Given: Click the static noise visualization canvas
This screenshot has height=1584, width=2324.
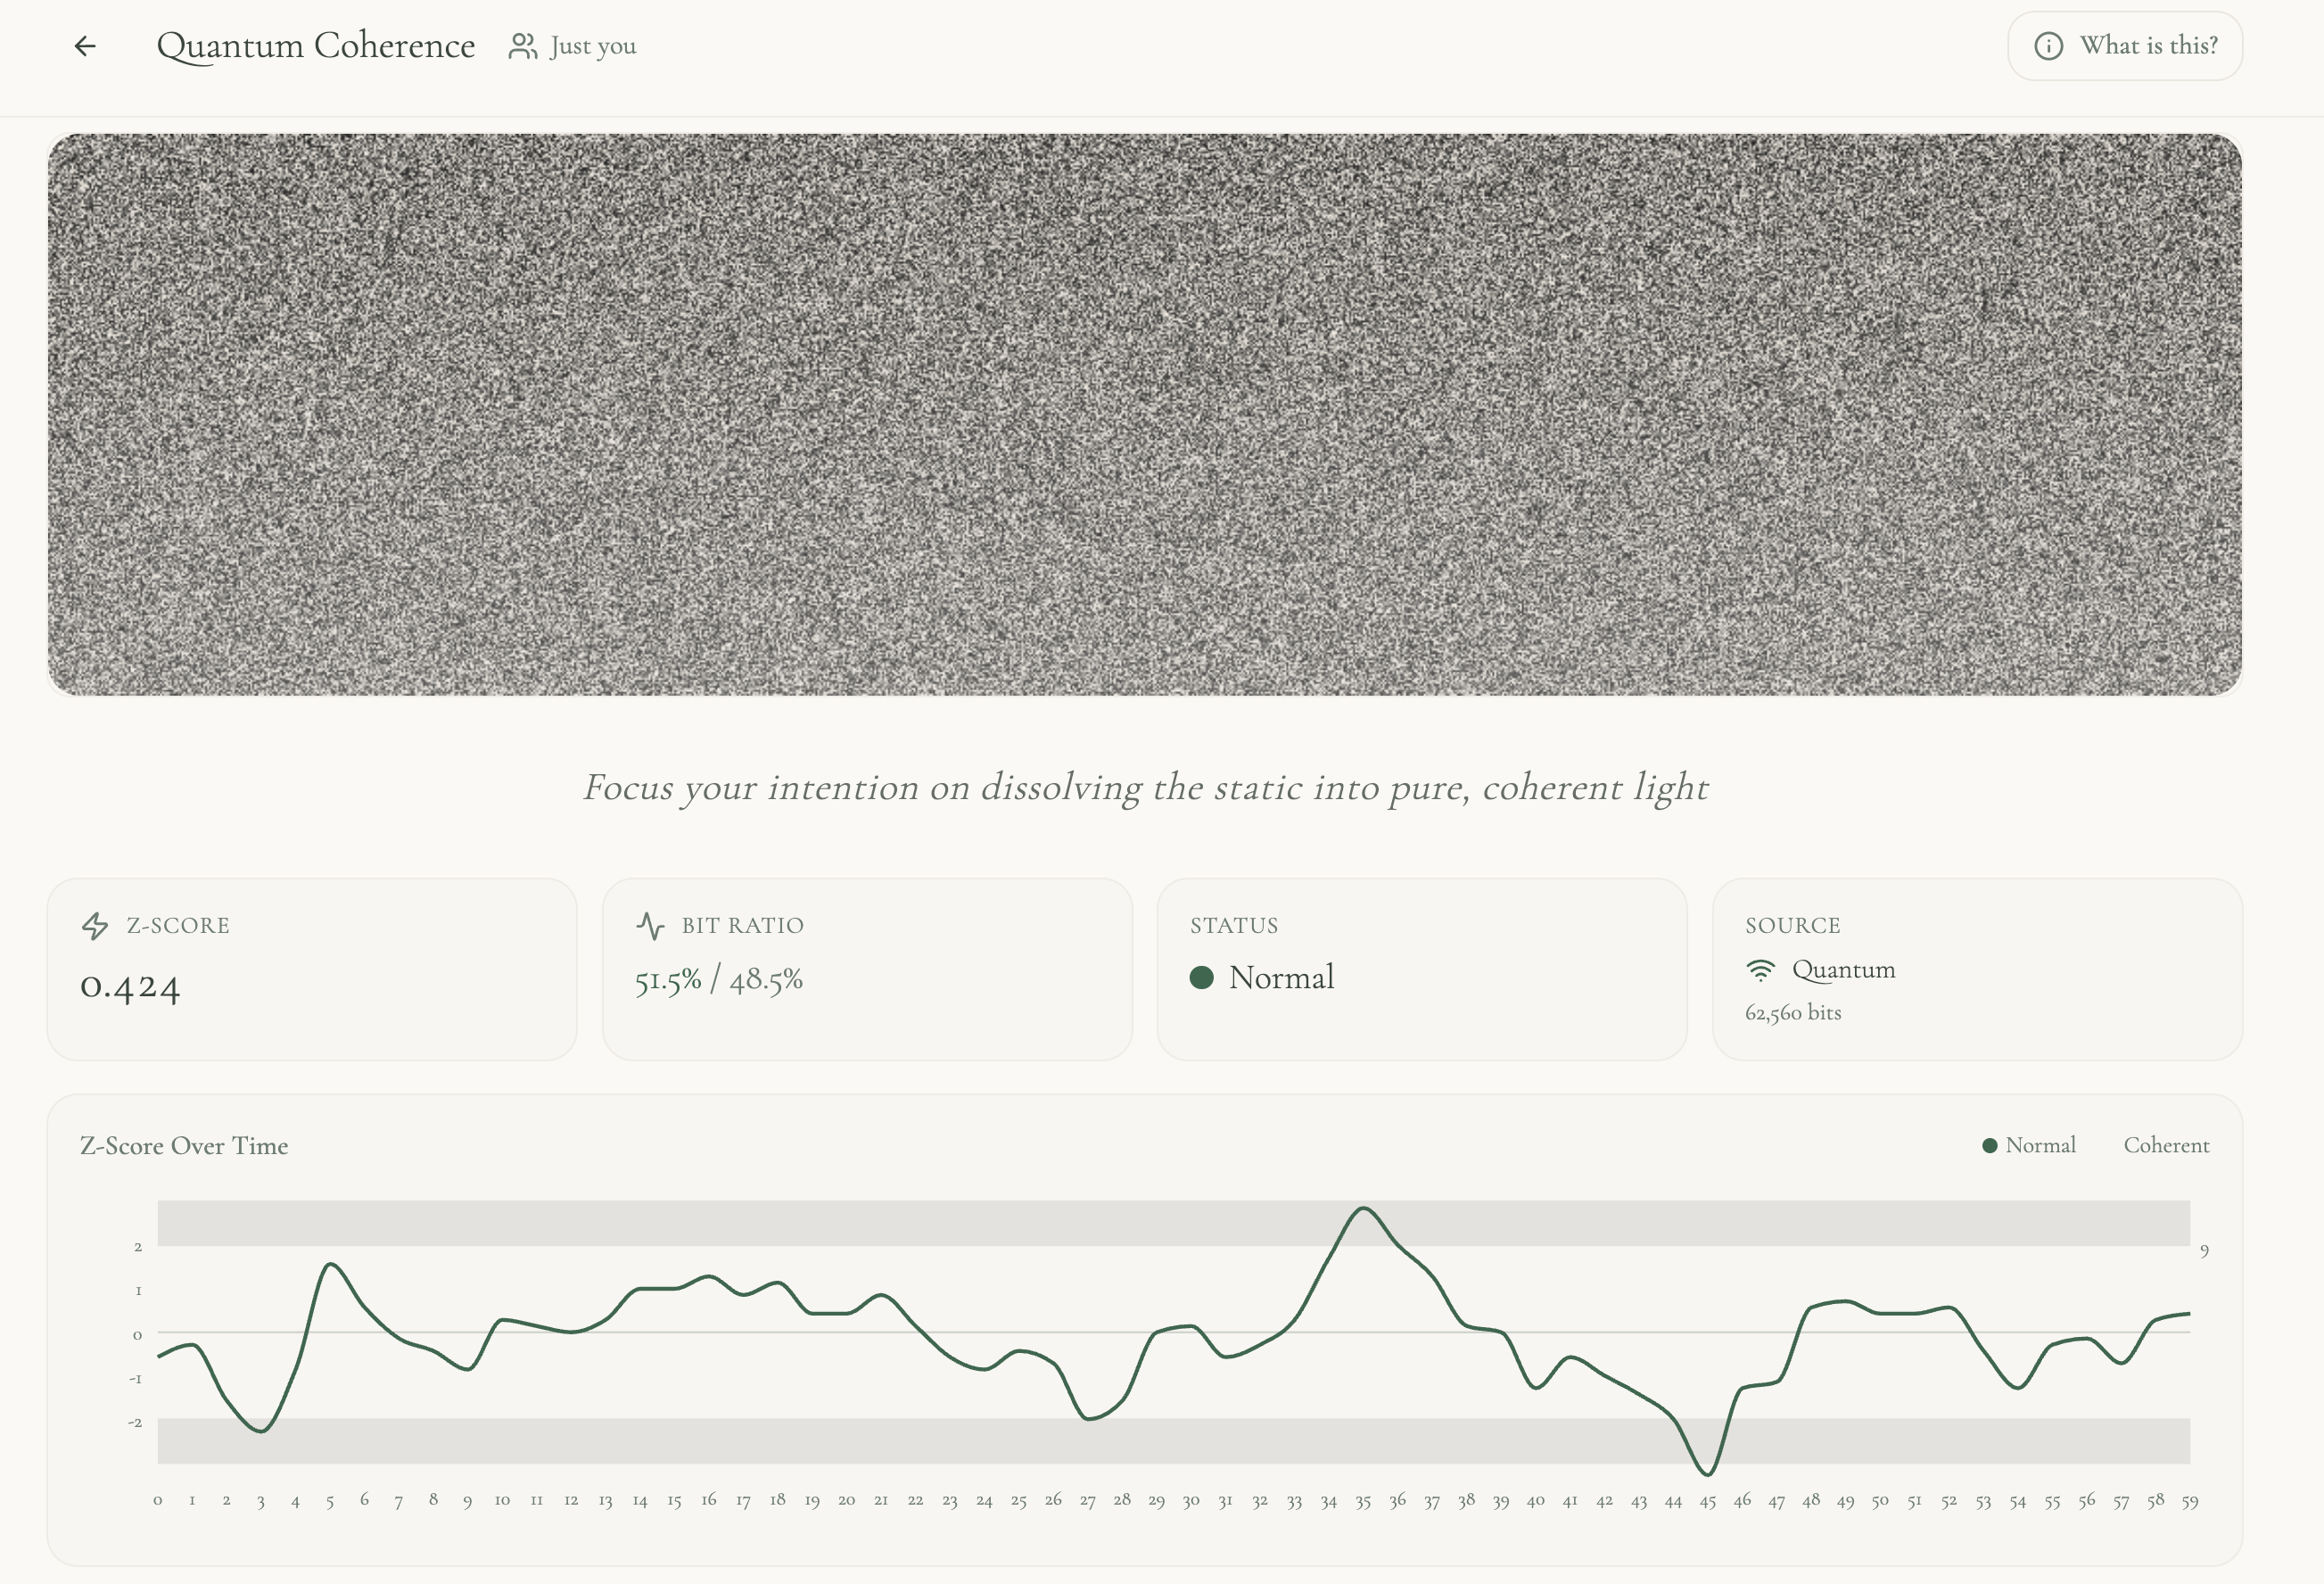Looking at the screenshot, I should coord(1144,414).
